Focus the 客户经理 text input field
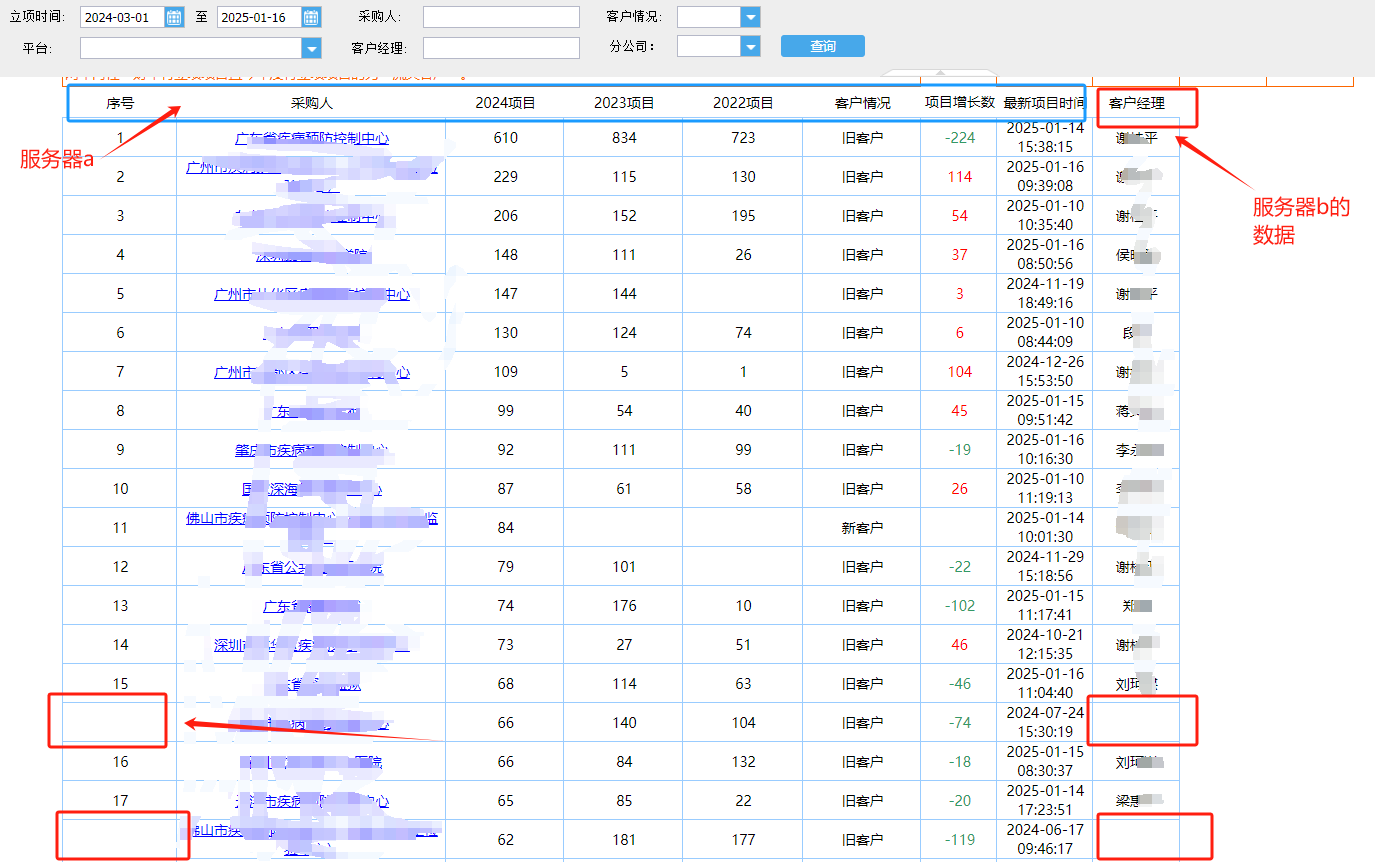 [501, 48]
